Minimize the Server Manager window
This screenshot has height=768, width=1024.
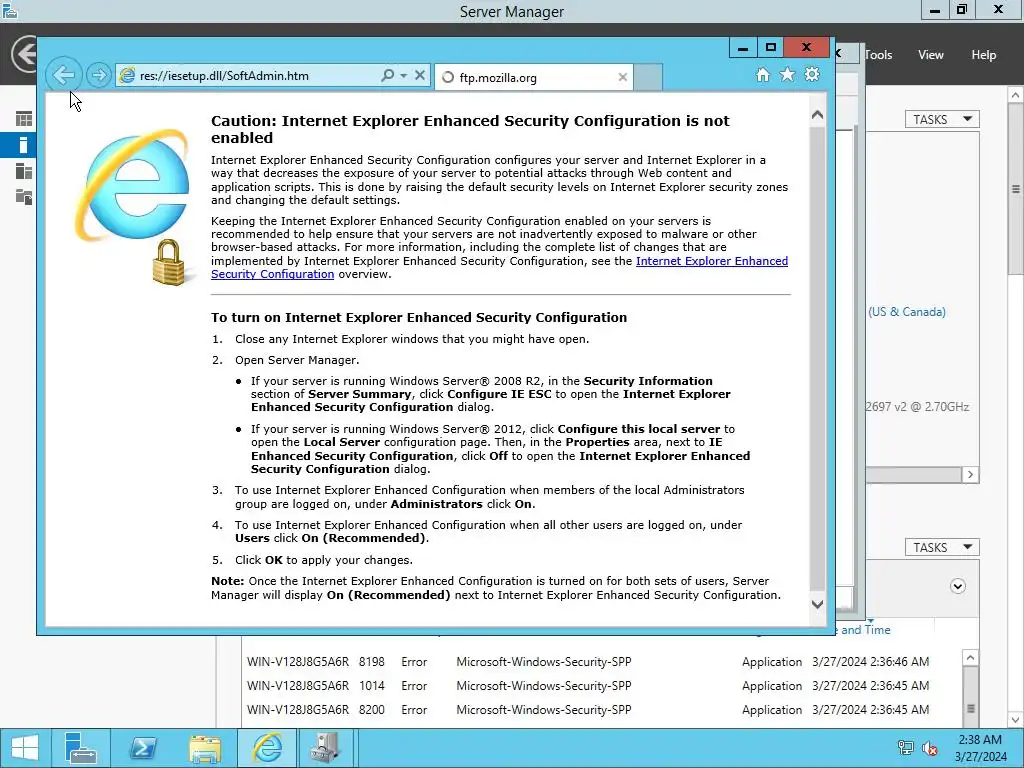(935, 10)
